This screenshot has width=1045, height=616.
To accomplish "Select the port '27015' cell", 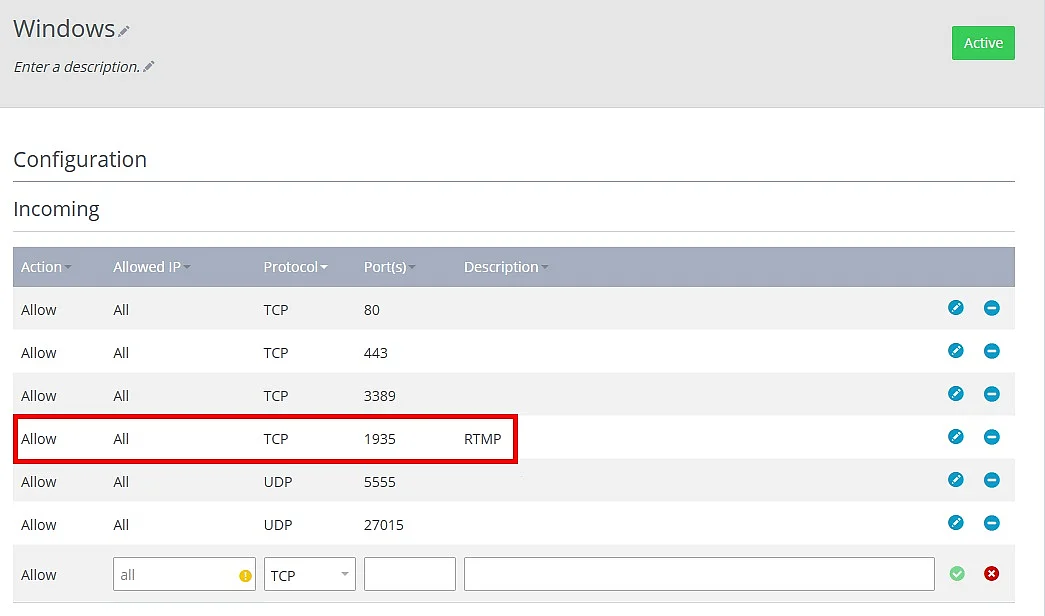I will (x=384, y=525).
